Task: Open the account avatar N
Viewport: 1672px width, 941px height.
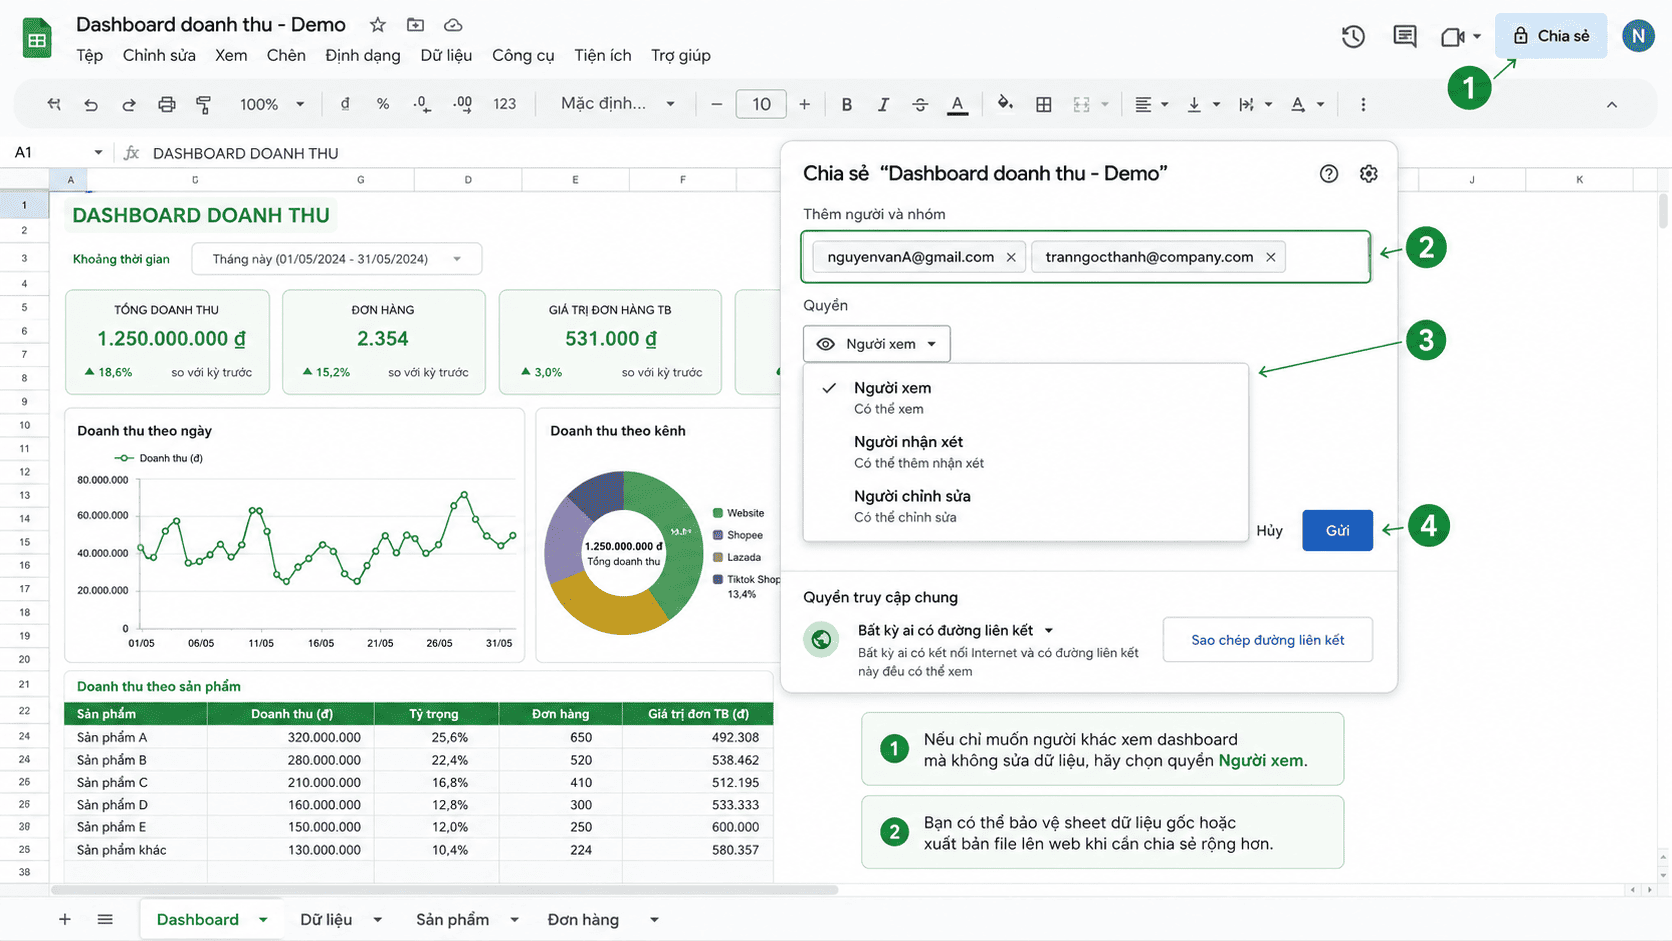Action: pos(1638,37)
